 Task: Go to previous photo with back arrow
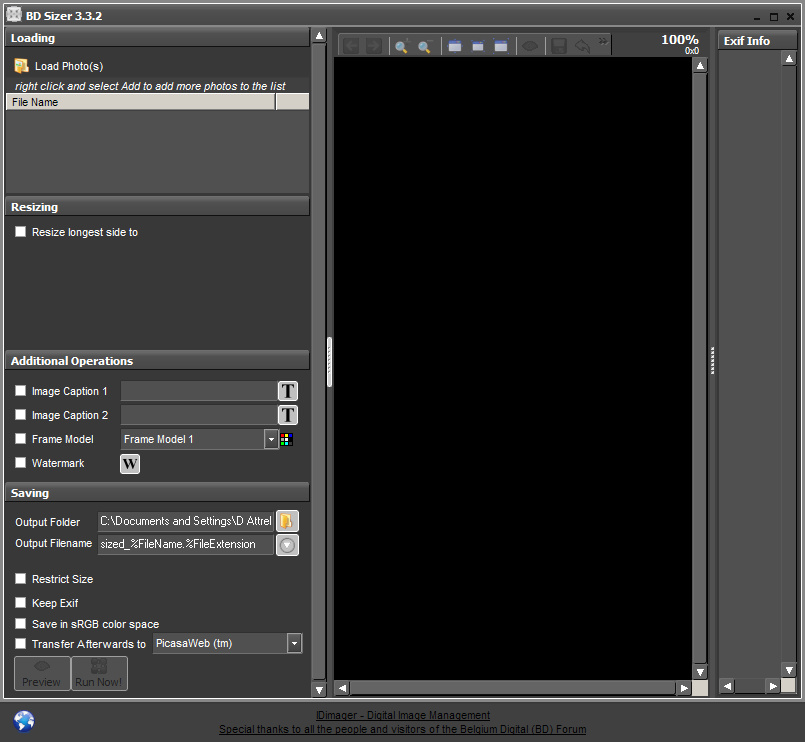[351, 46]
